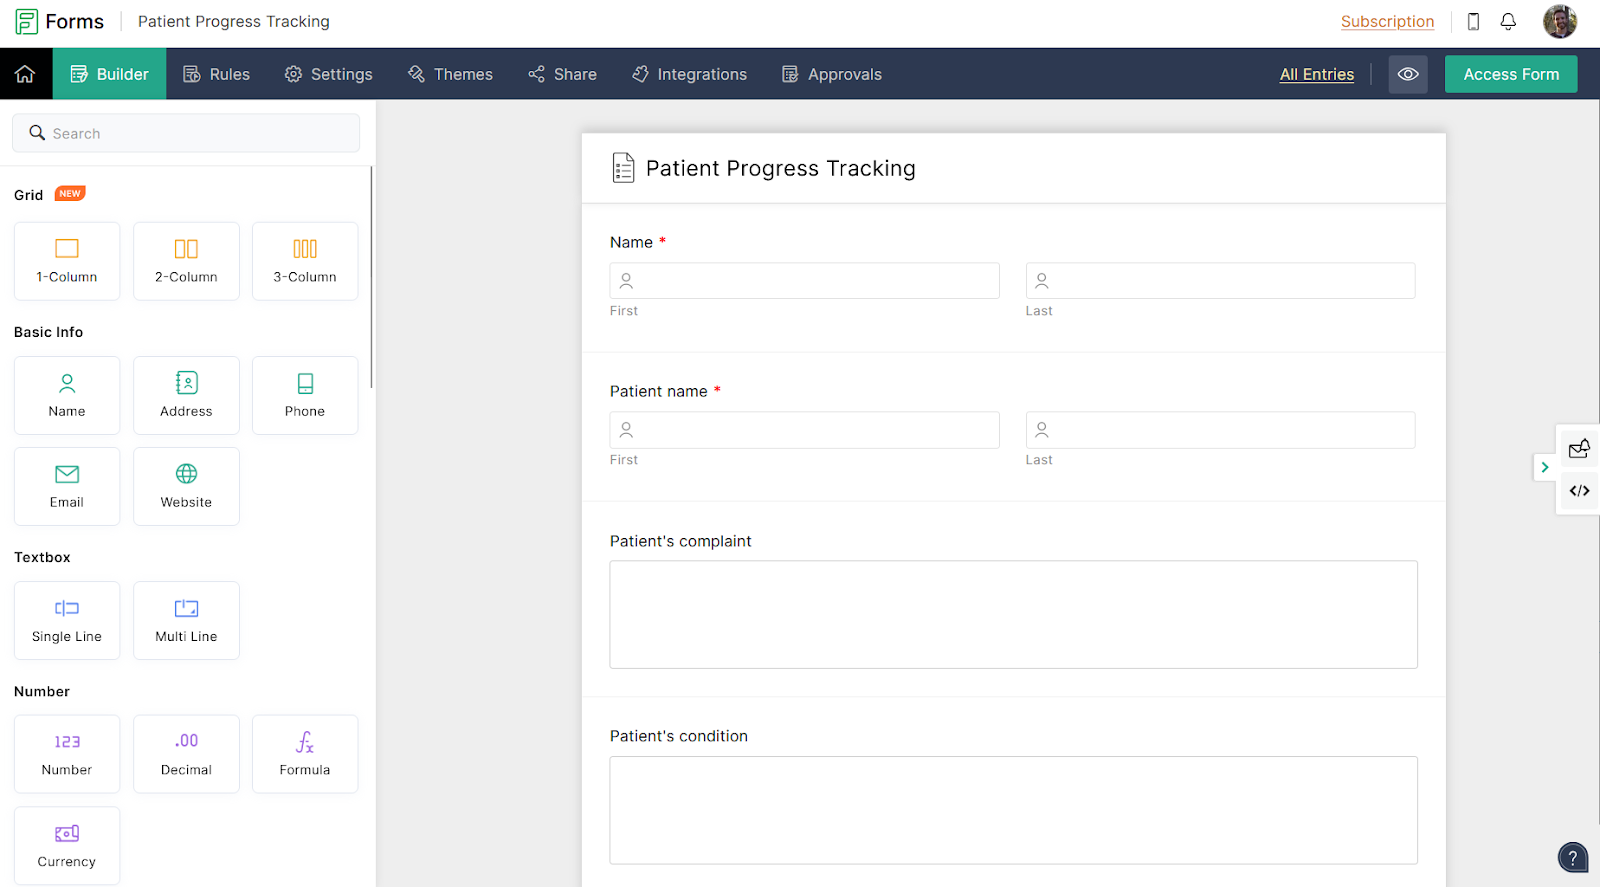Insert a Multi Line textbox

[x=185, y=620]
